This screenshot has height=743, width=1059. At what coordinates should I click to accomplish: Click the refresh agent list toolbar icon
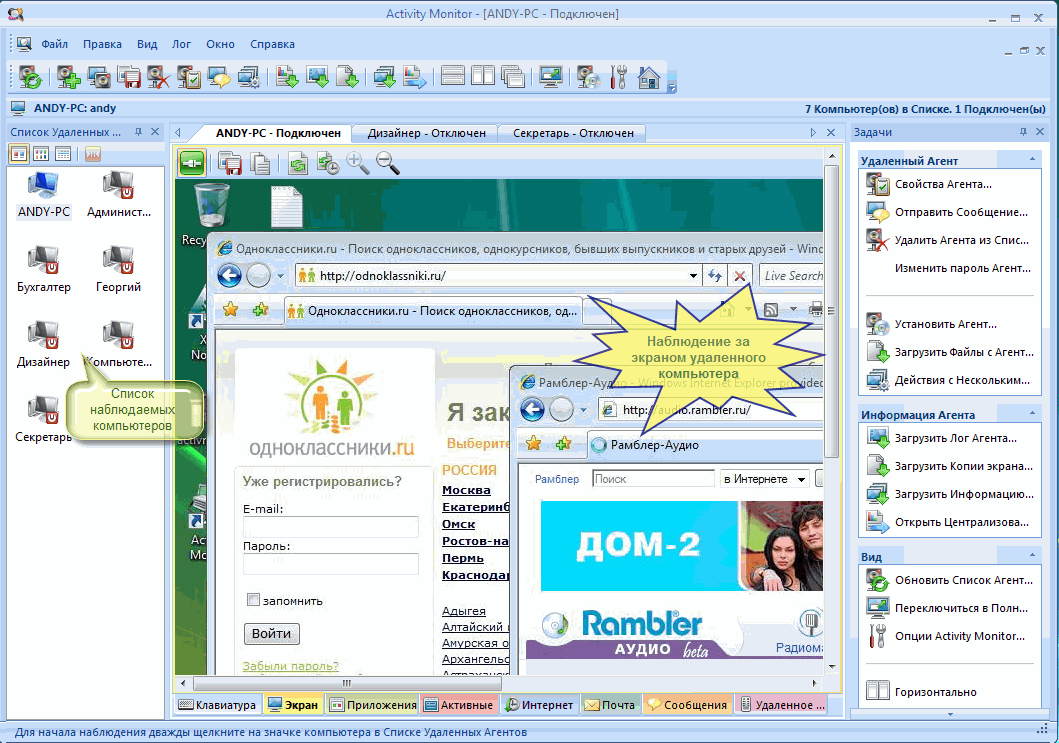pos(30,77)
